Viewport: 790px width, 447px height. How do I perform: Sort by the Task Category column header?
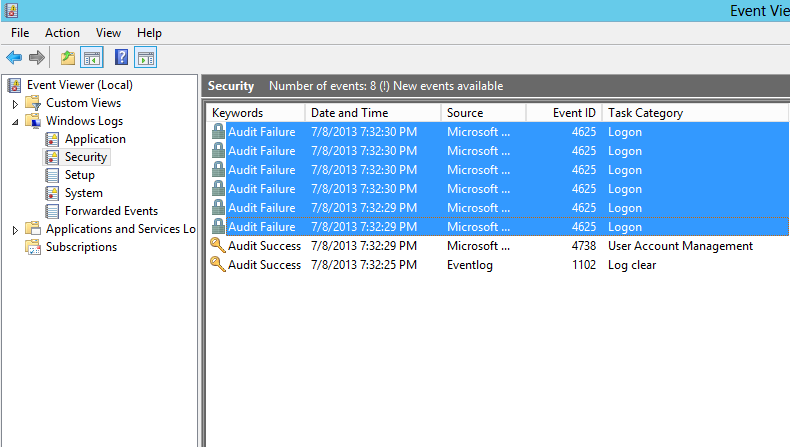point(695,113)
